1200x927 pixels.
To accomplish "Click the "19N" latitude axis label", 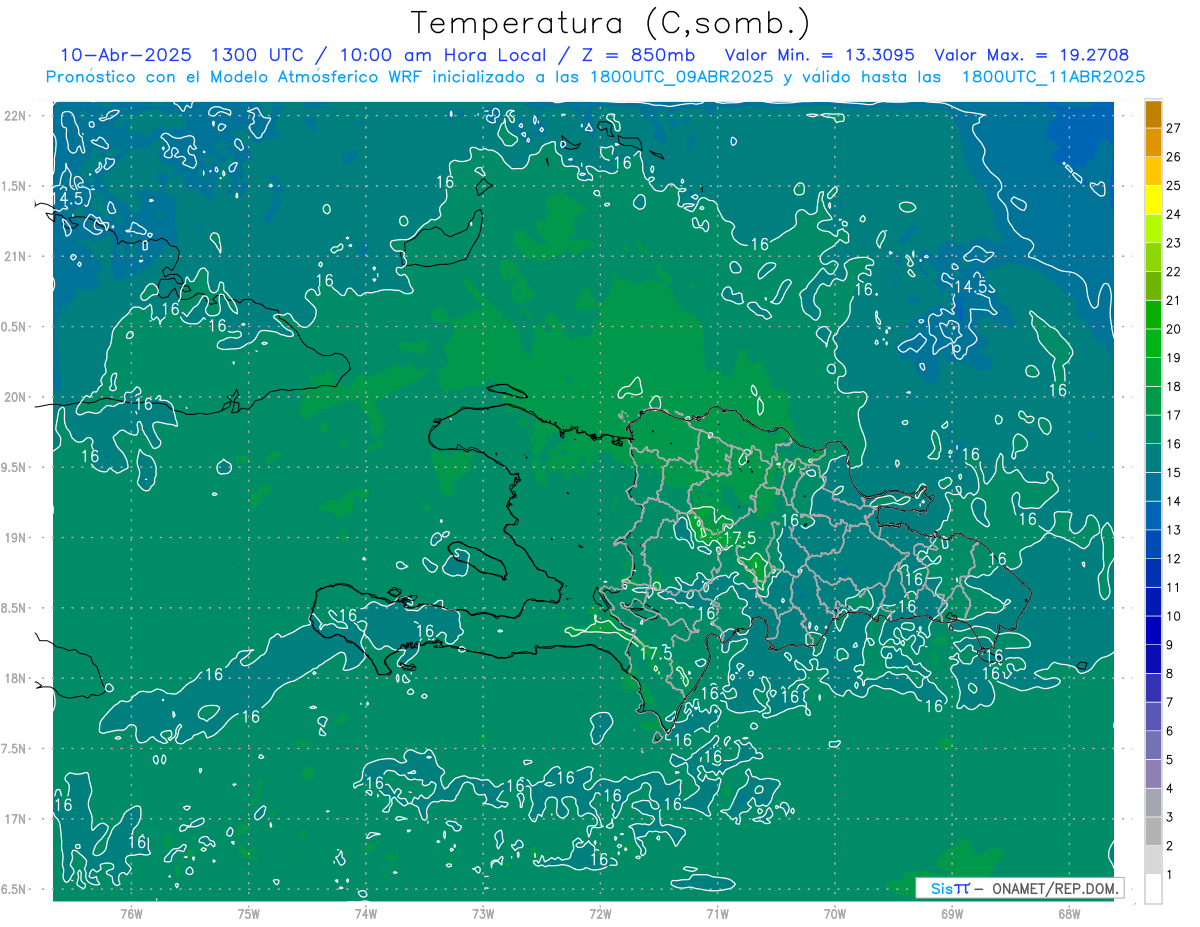I will (16, 538).
